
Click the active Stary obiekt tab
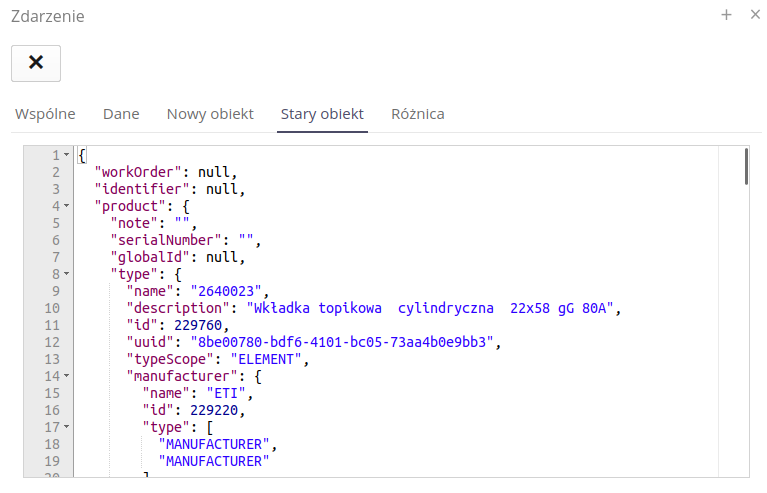click(x=322, y=114)
